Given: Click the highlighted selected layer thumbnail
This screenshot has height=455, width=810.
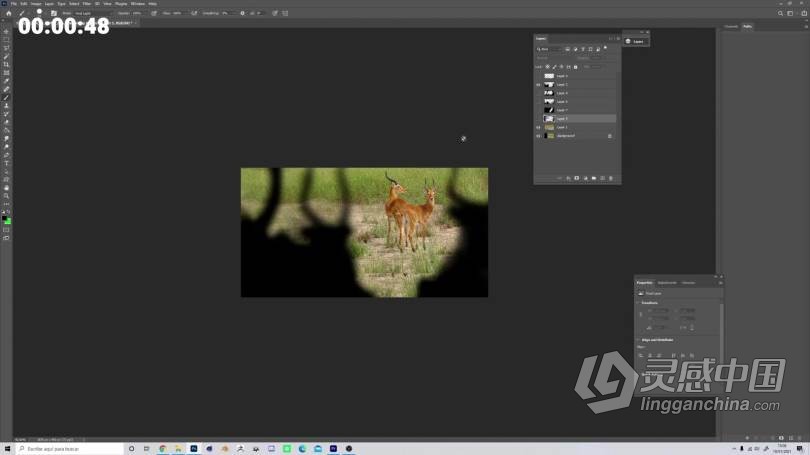Looking at the screenshot, I should coord(549,119).
